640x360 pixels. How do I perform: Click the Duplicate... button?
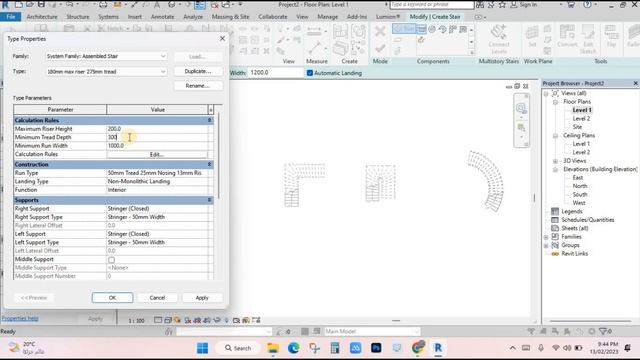click(x=198, y=71)
